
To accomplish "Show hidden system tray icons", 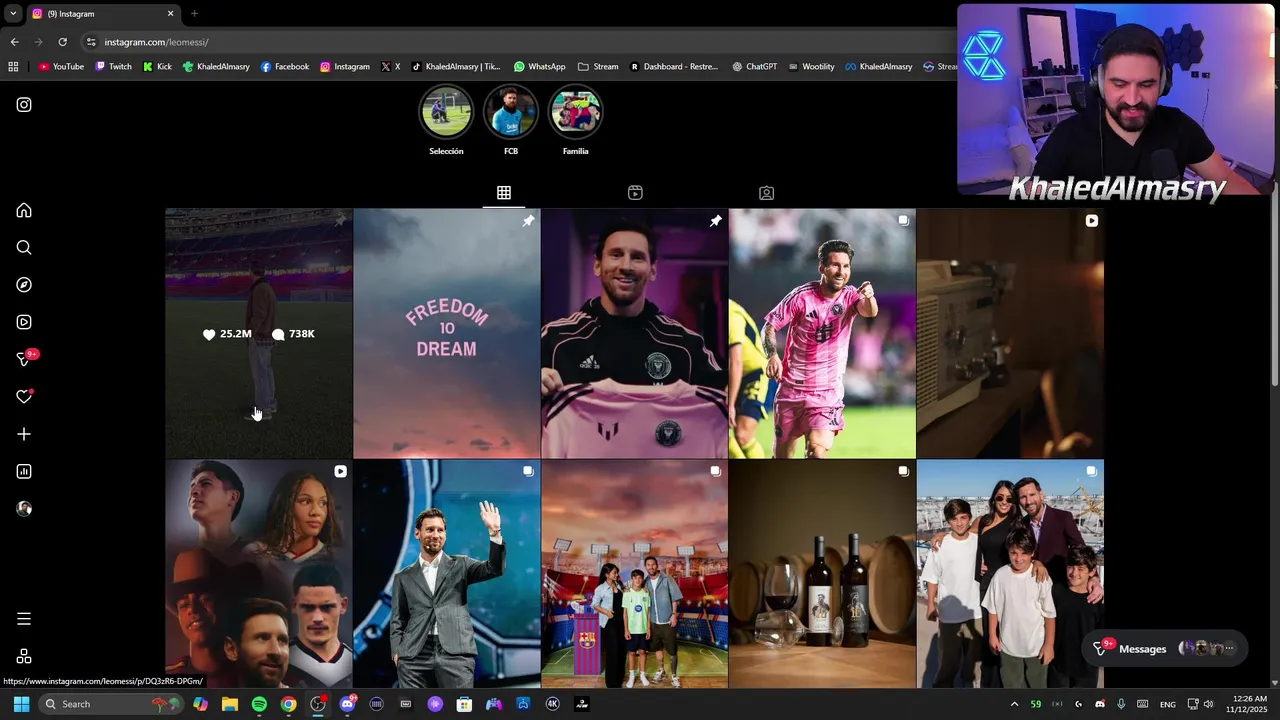I will (1014, 704).
